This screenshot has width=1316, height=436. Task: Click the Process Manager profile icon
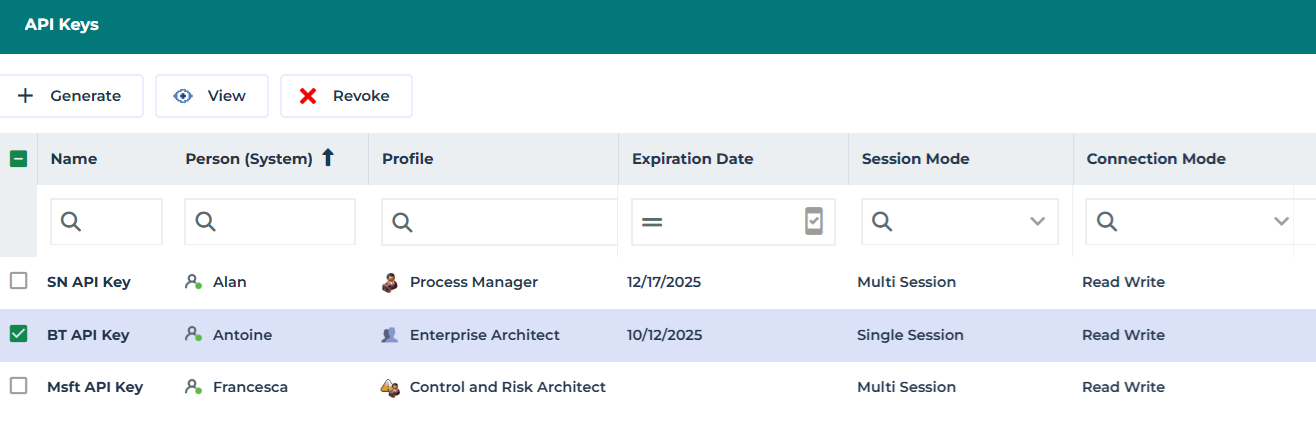click(x=390, y=283)
